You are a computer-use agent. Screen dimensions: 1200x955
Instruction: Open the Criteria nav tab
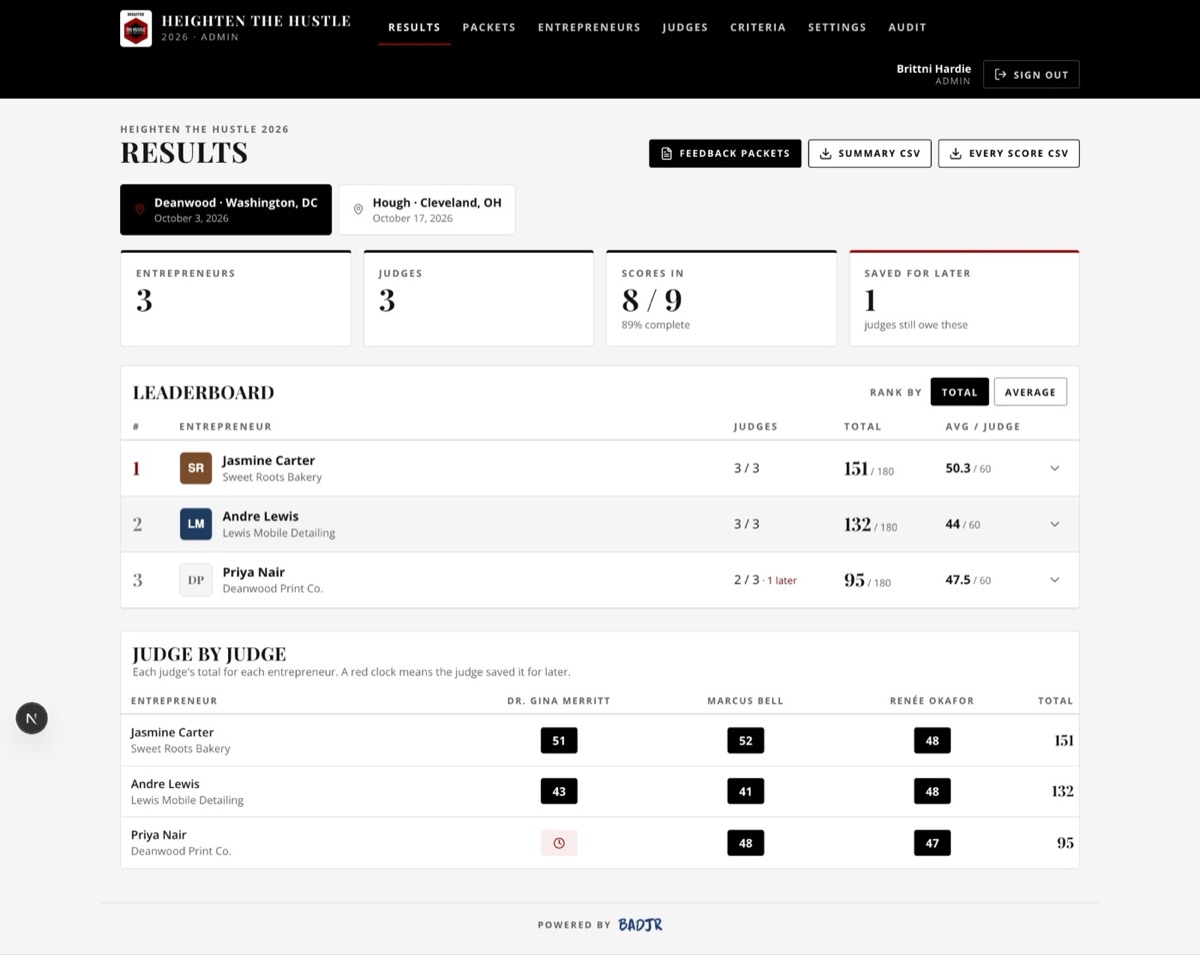[x=758, y=27]
